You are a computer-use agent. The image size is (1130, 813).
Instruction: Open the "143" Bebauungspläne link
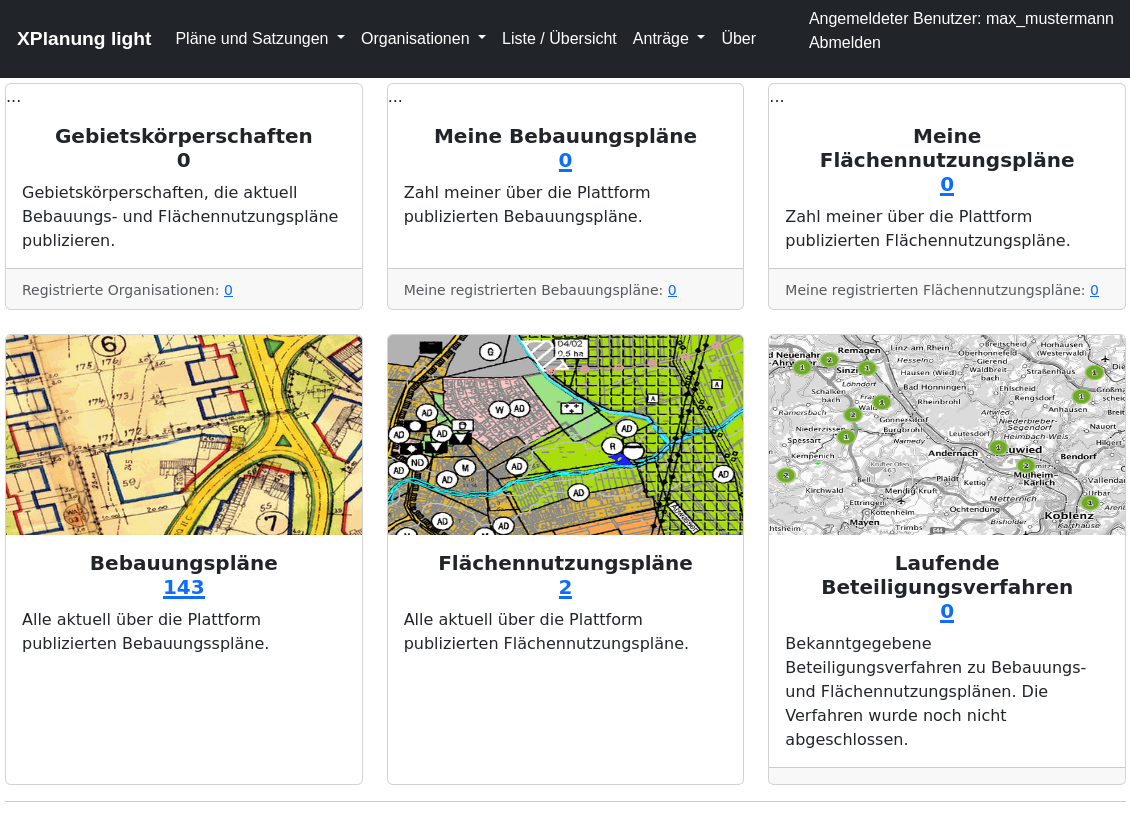[x=184, y=589]
